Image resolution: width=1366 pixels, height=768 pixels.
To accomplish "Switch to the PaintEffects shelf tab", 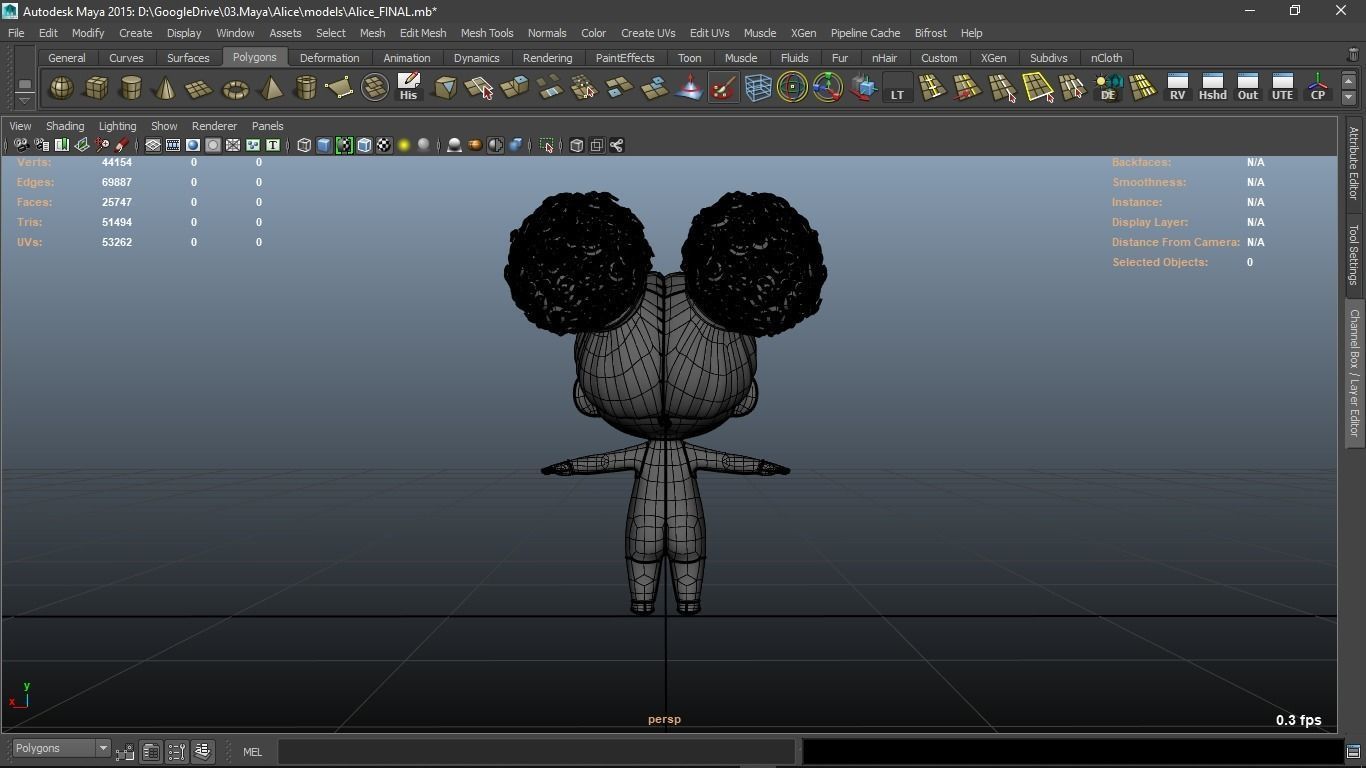I will 625,58.
